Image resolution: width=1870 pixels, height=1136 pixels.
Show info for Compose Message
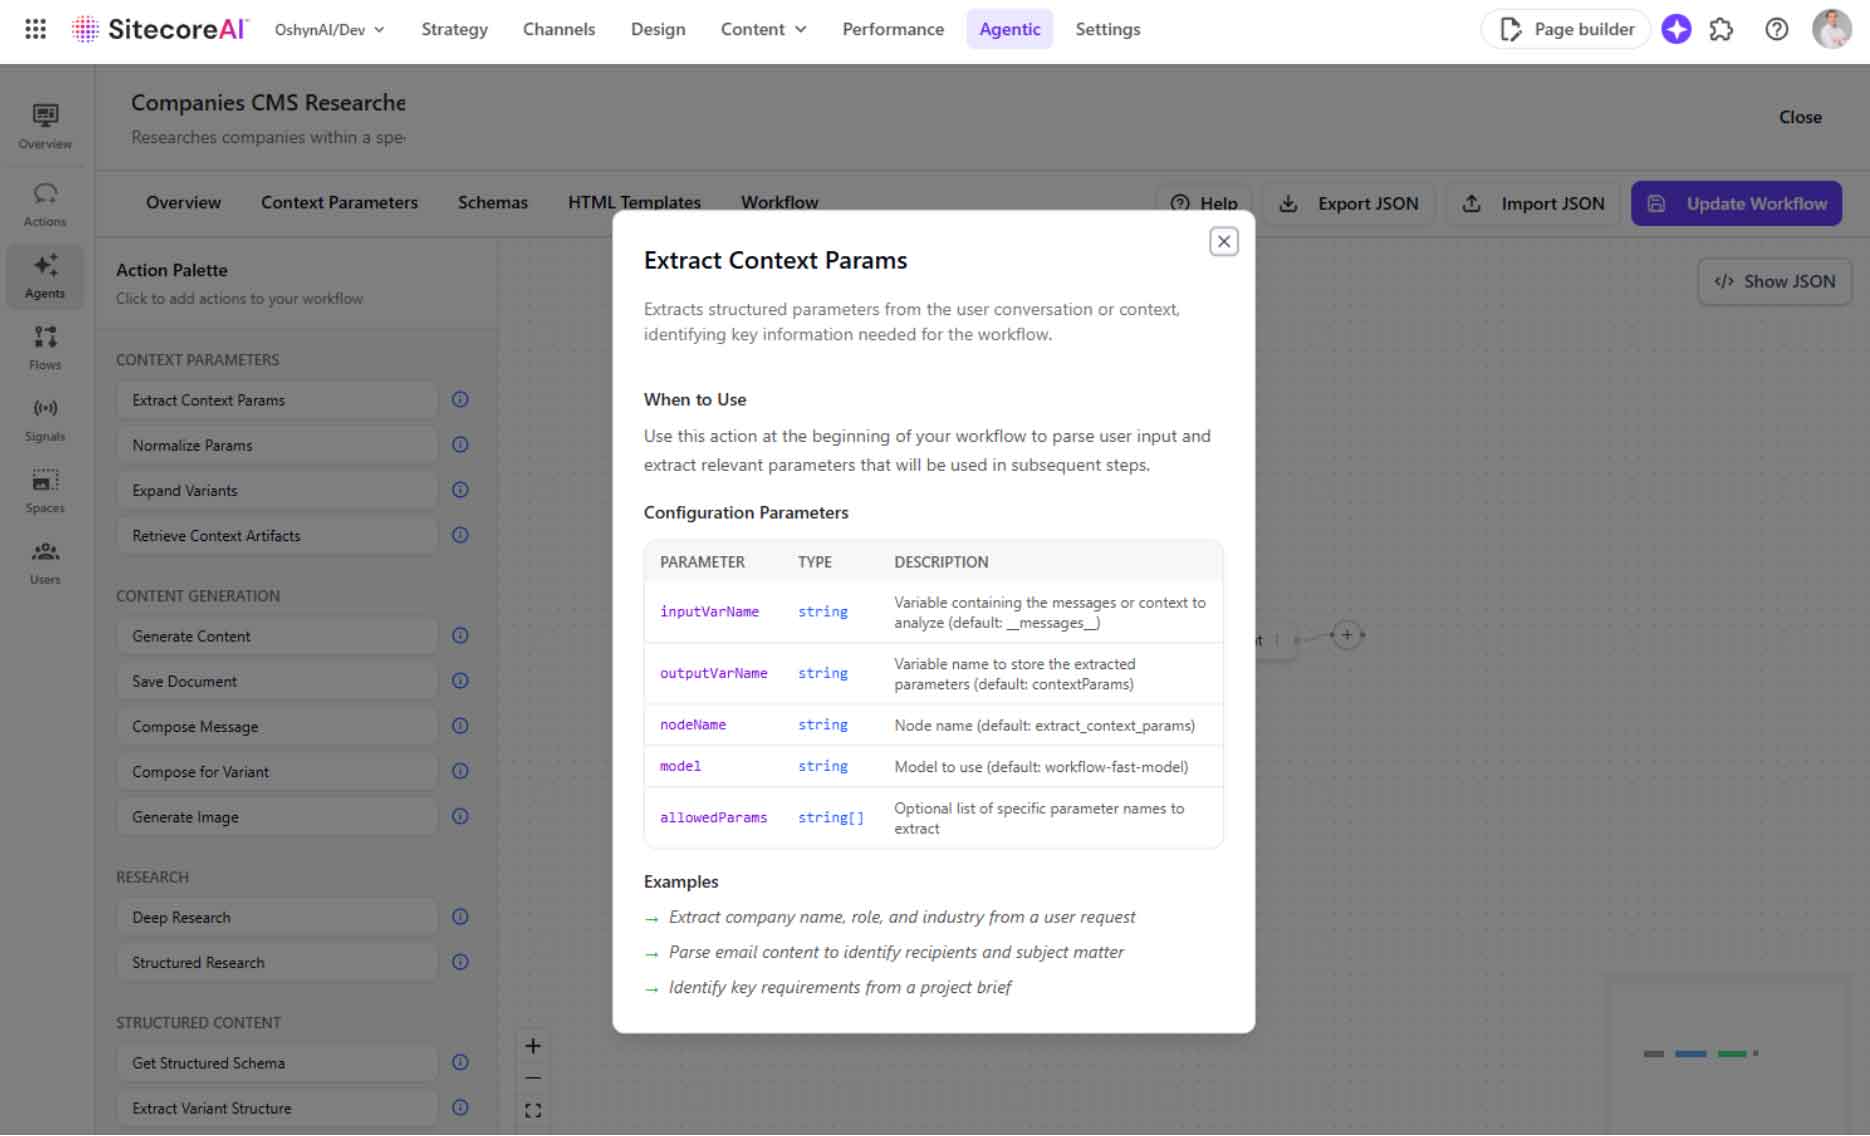(x=460, y=725)
